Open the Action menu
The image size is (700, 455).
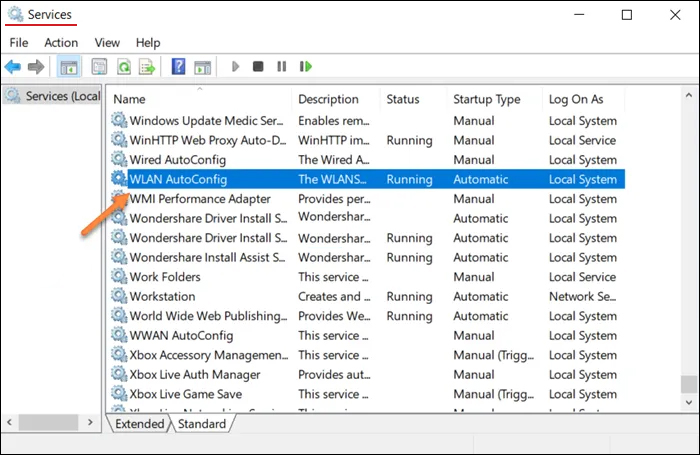click(61, 43)
